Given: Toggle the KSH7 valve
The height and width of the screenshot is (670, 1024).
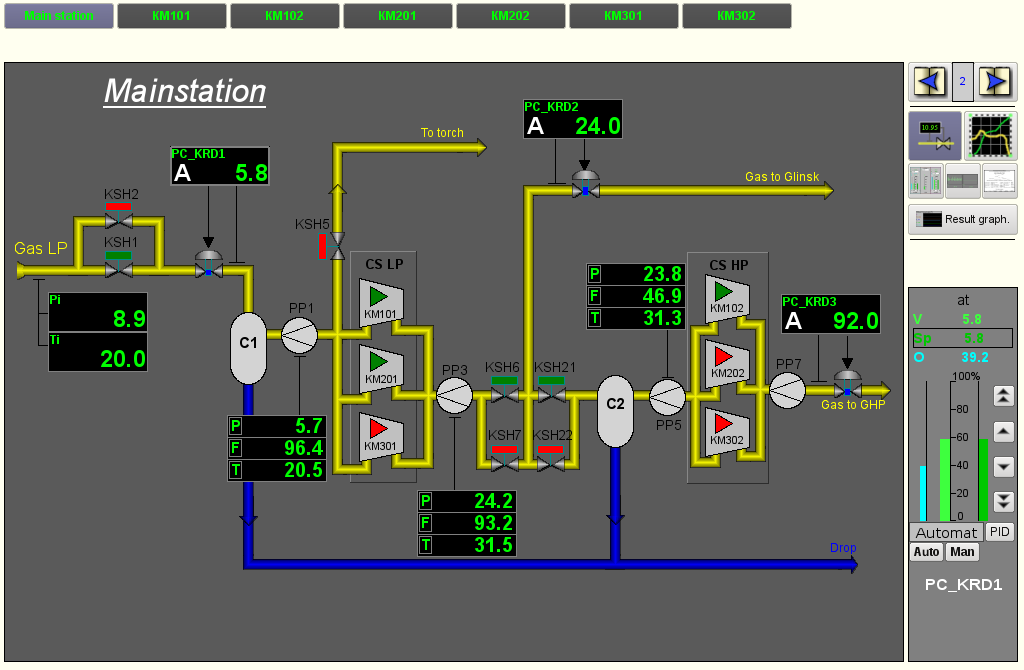Looking at the screenshot, I should tap(504, 463).
